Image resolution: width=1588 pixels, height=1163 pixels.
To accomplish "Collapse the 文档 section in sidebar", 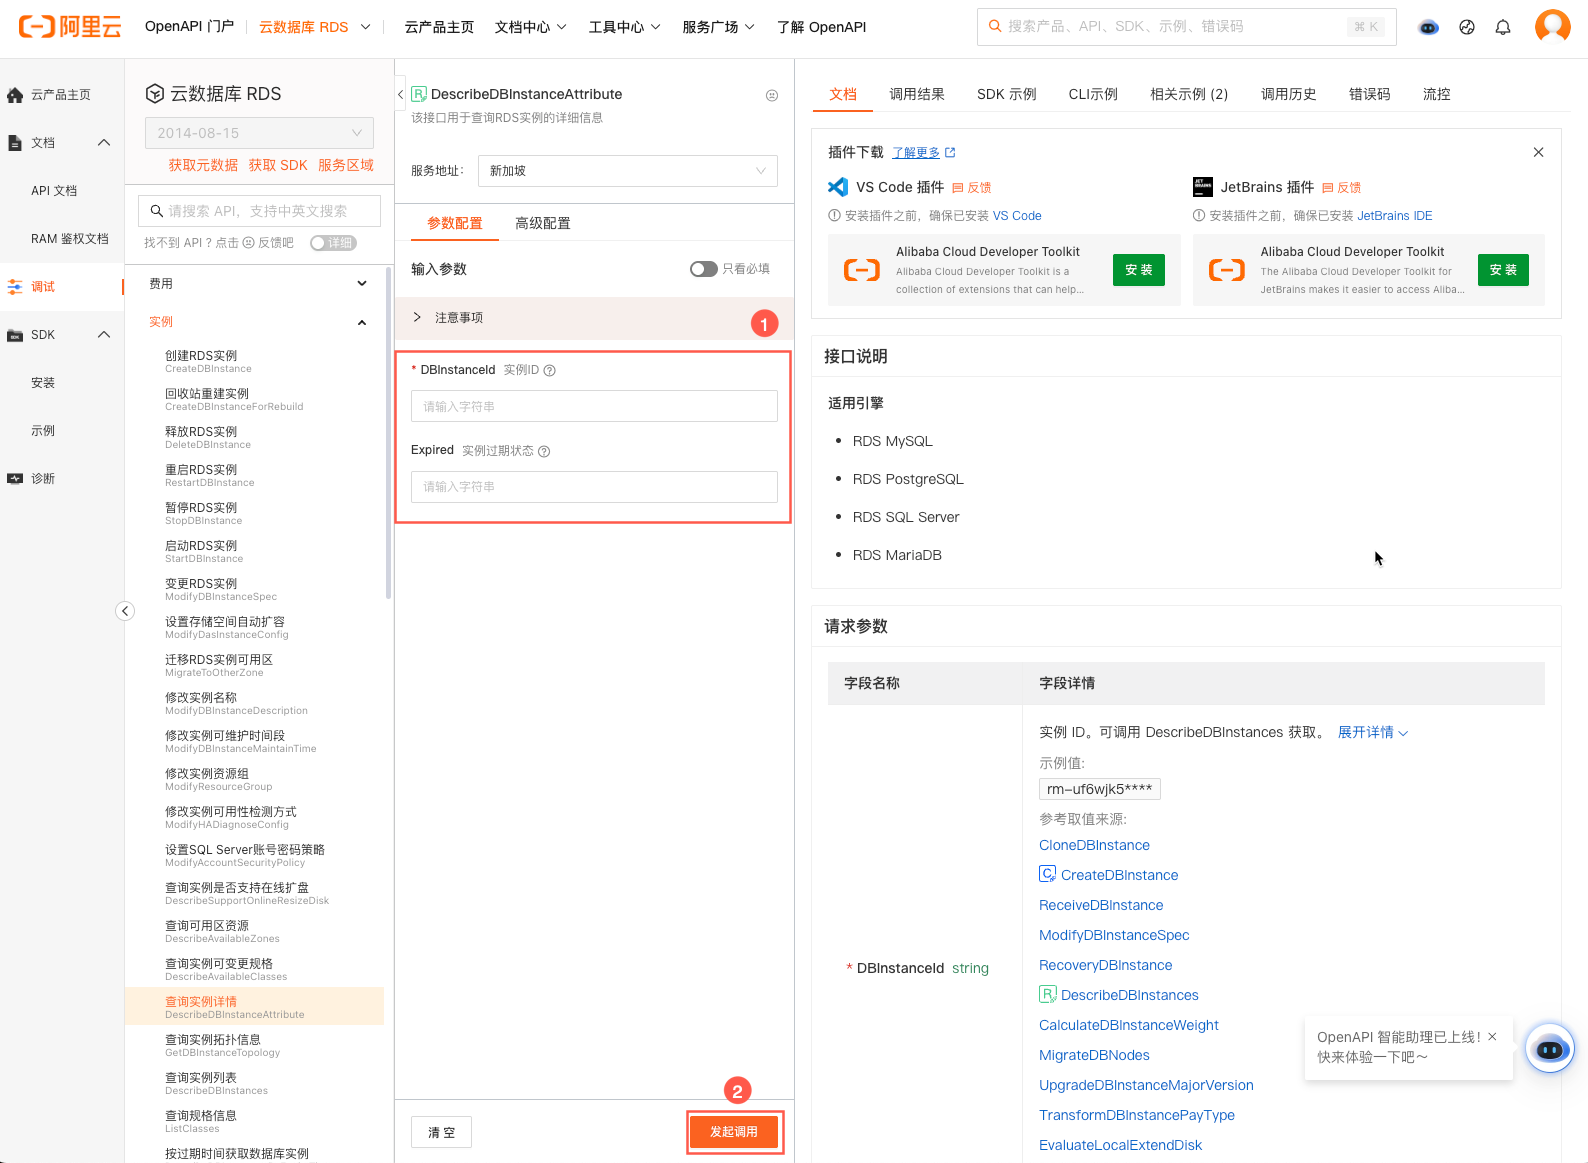I will (x=104, y=143).
